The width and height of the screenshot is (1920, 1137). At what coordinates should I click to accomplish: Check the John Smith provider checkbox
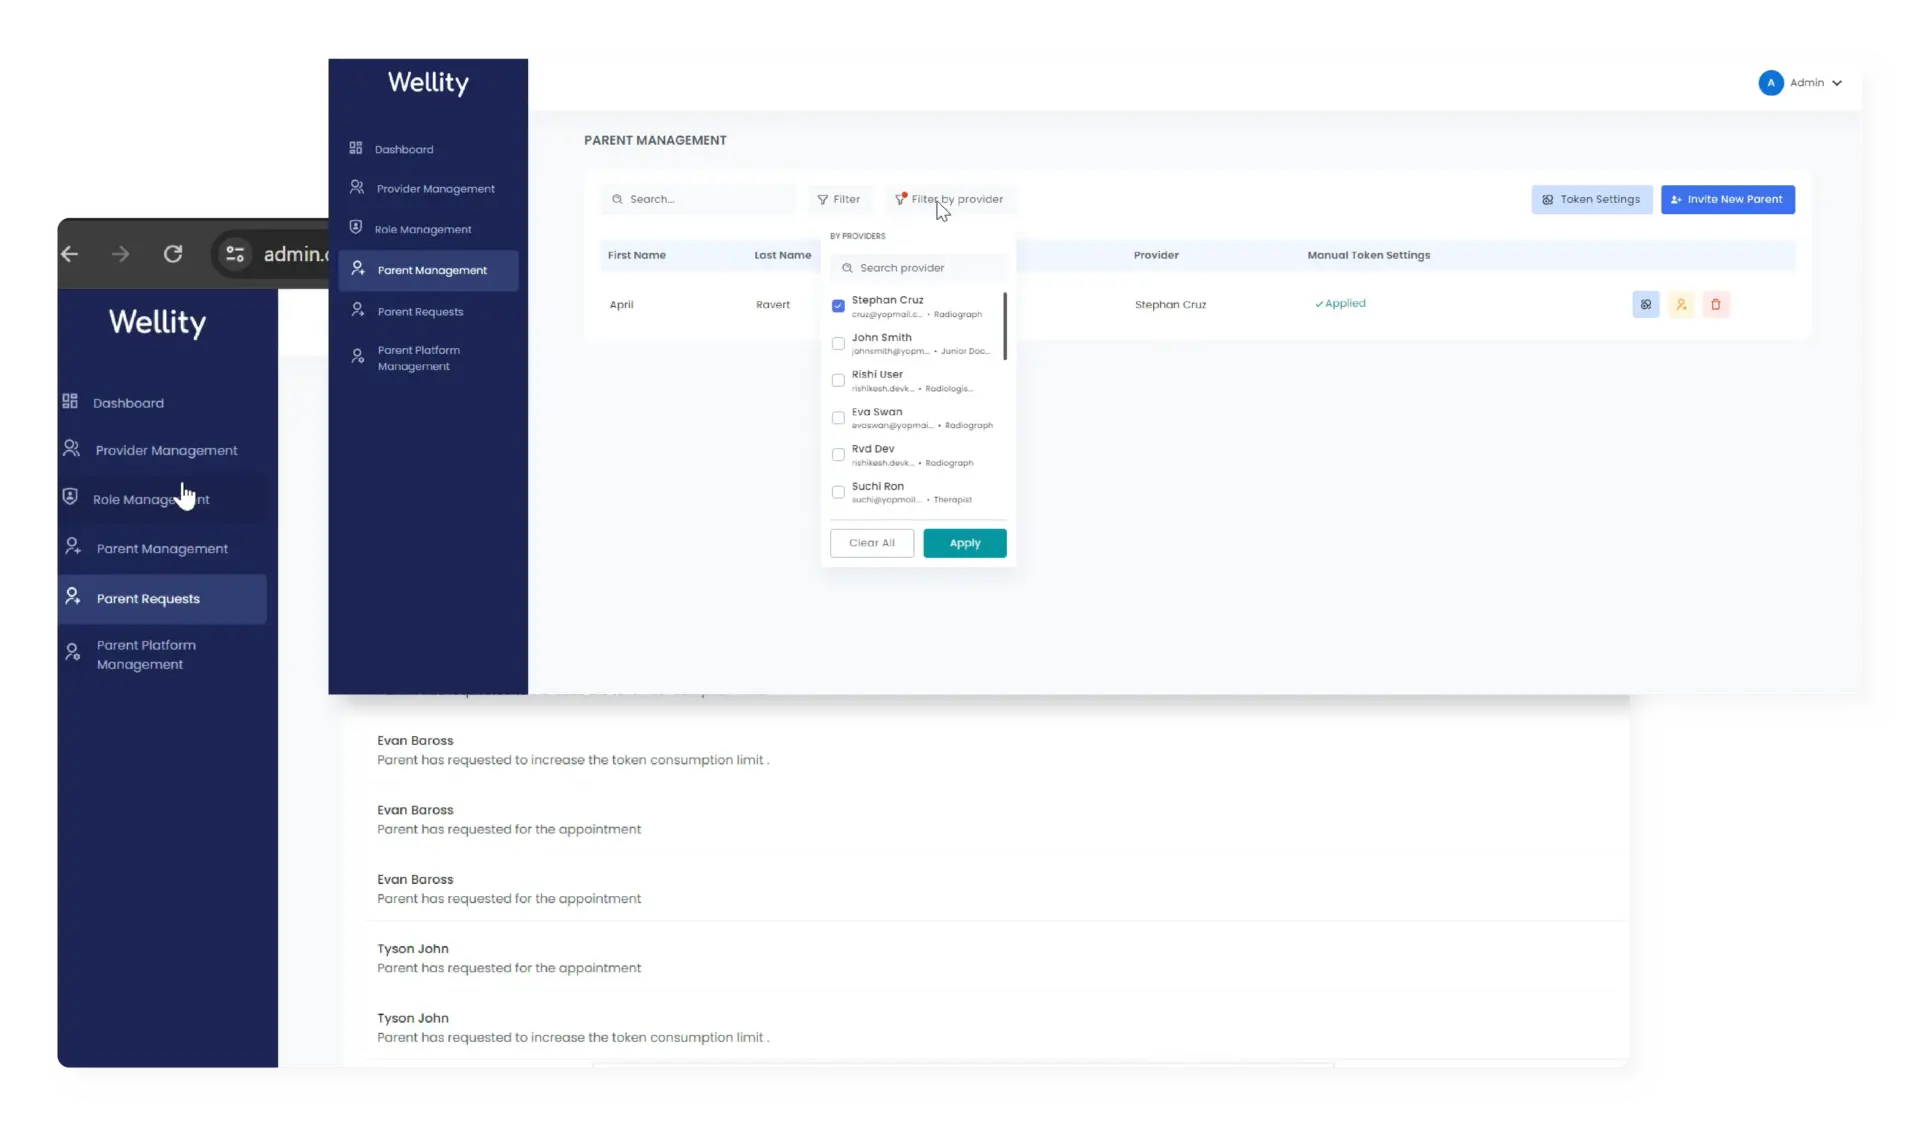(838, 344)
